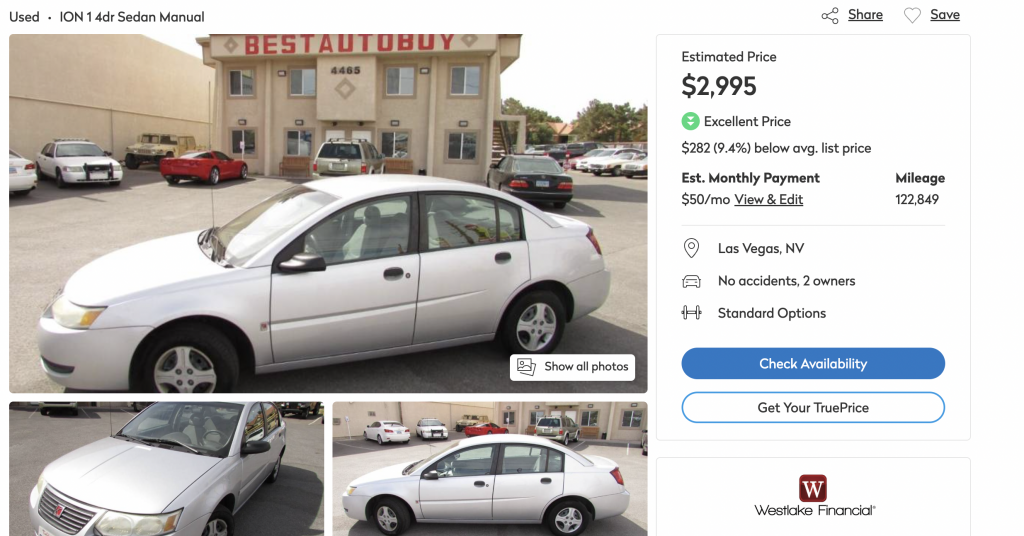
Task: Click the share network icon
Action: (830, 16)
